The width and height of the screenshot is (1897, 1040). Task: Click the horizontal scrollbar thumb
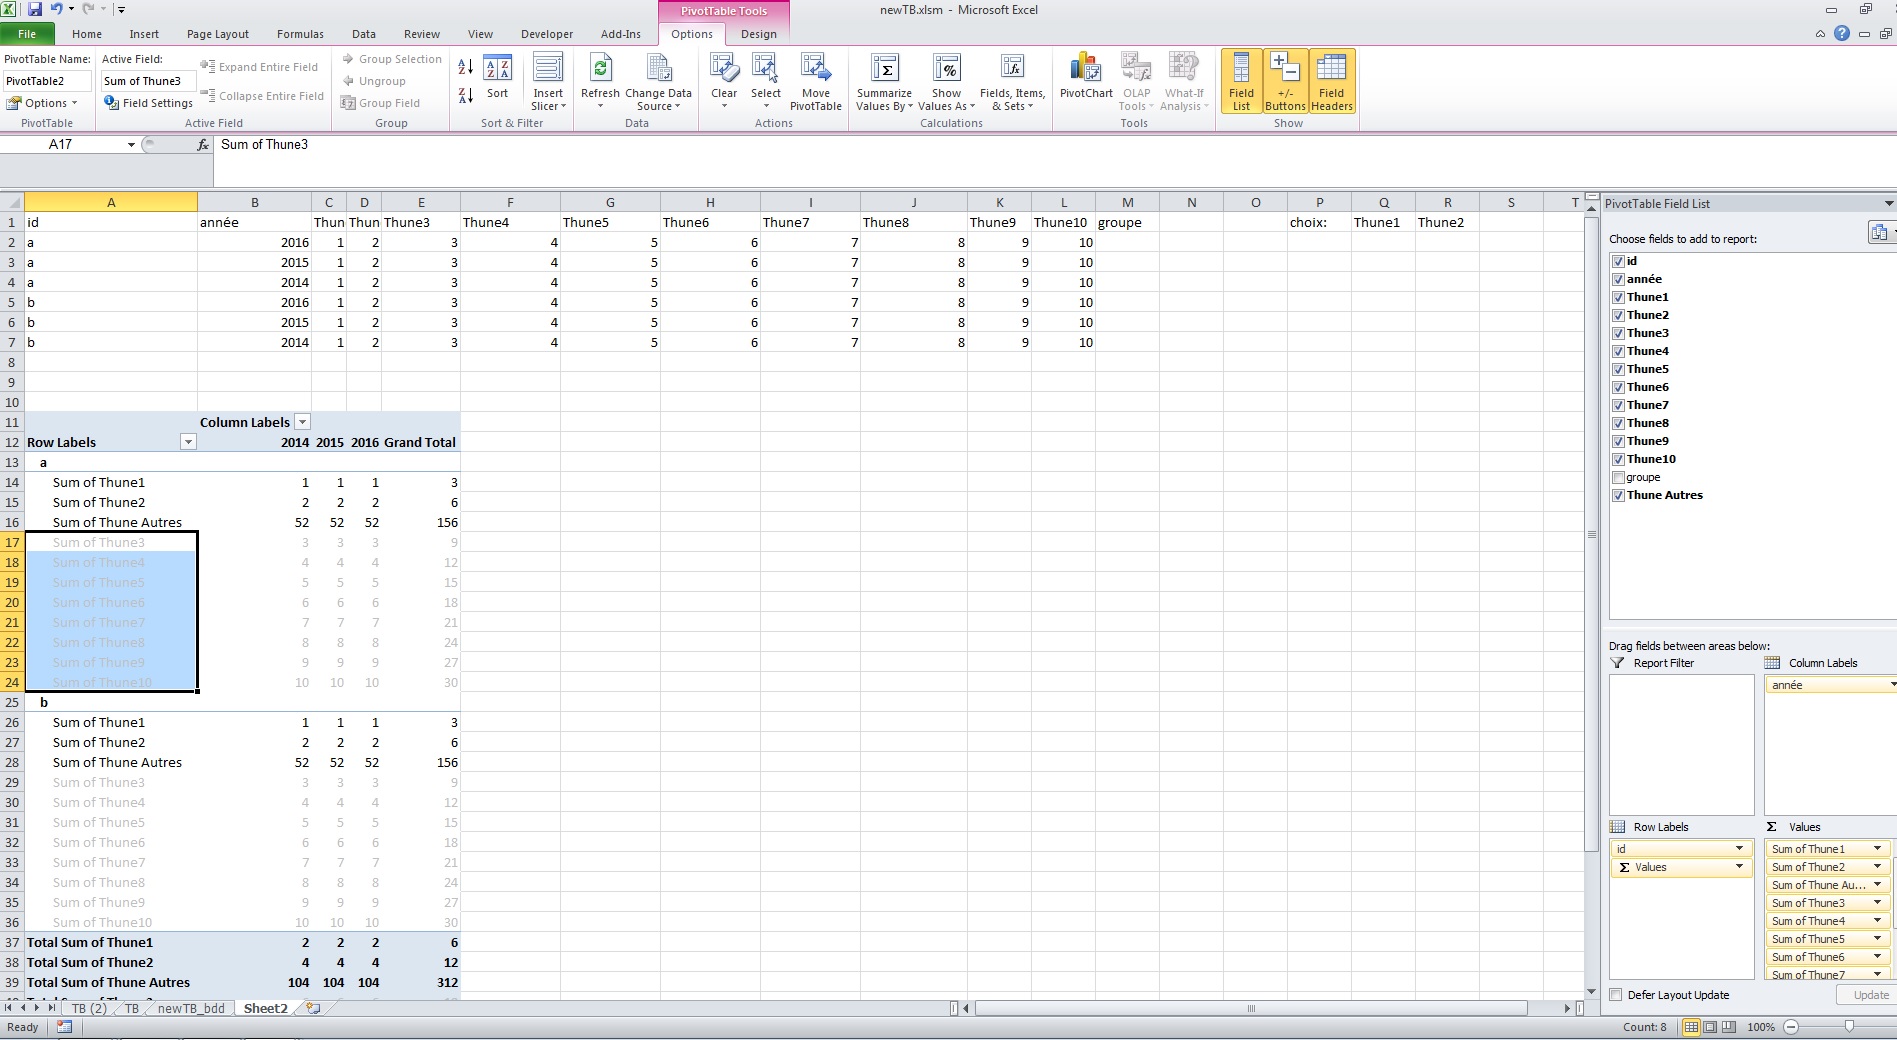point(1251,1008)
